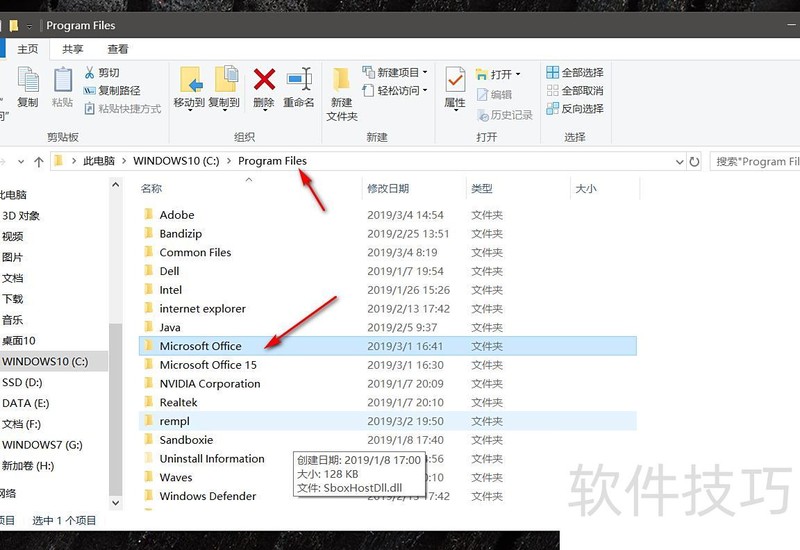Expand the address bar history dropdown

680,162
